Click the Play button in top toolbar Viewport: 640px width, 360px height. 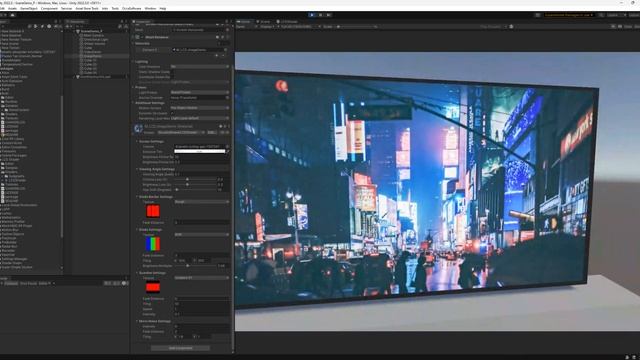312,15
